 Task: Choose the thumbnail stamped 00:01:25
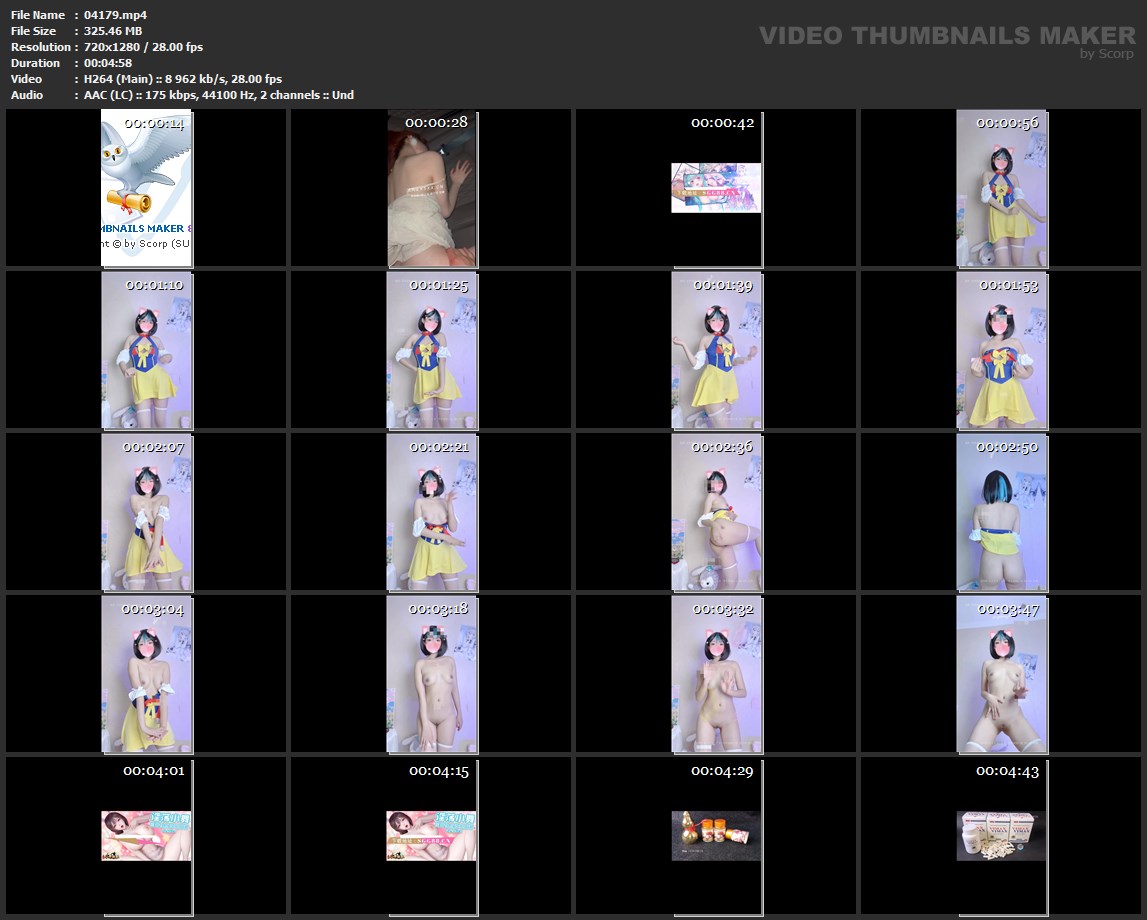432,350
